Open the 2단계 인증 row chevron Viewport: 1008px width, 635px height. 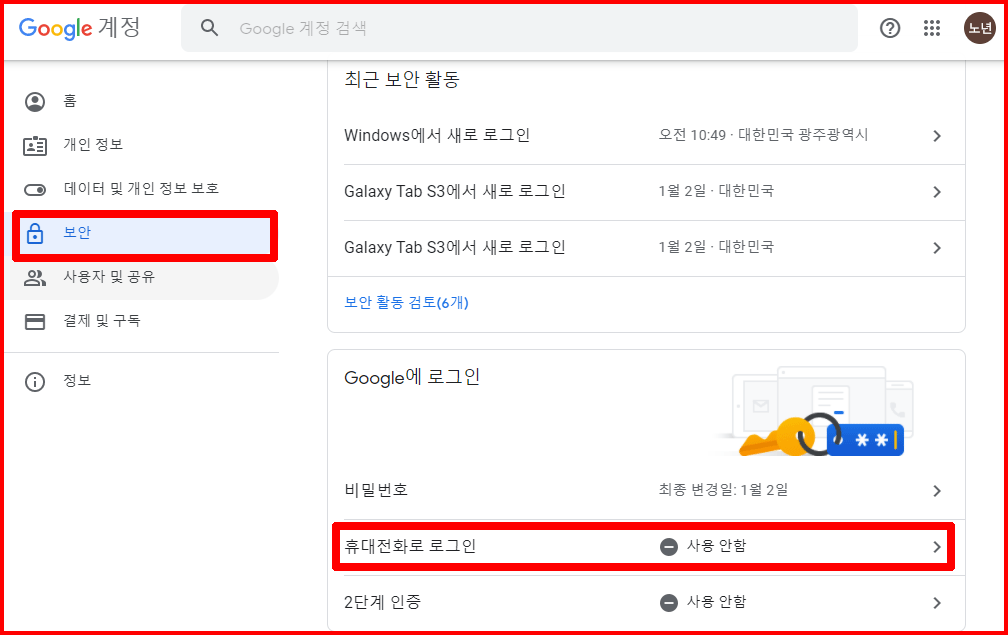click(x=937, y=603)
